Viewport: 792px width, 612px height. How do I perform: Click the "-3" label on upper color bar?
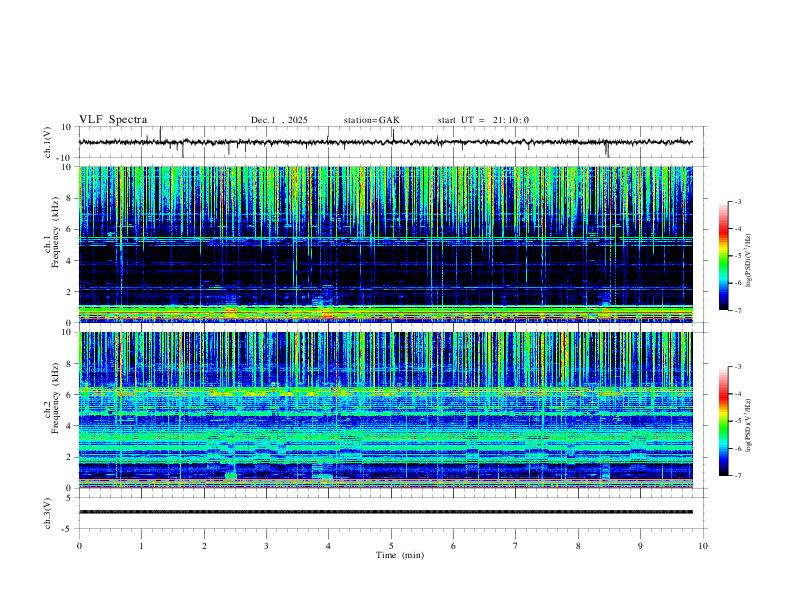coord(738,202)
